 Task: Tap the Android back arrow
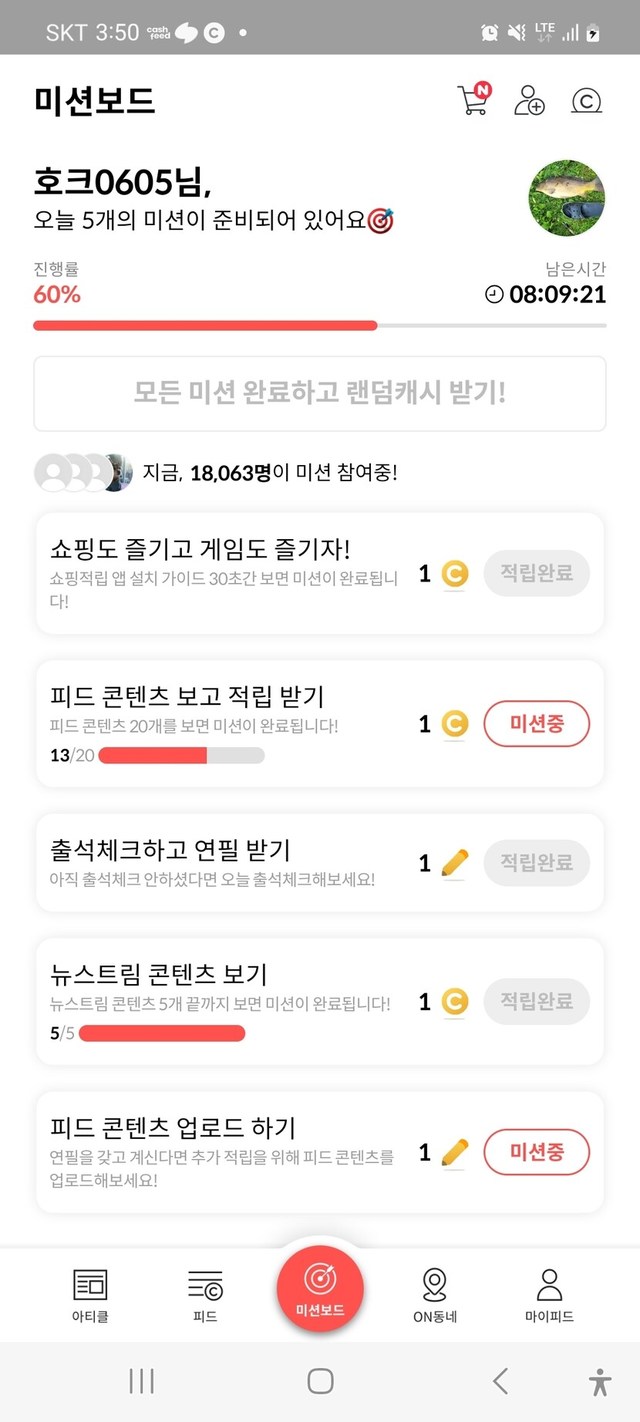pyautogui.click(x=501, y=1381)
